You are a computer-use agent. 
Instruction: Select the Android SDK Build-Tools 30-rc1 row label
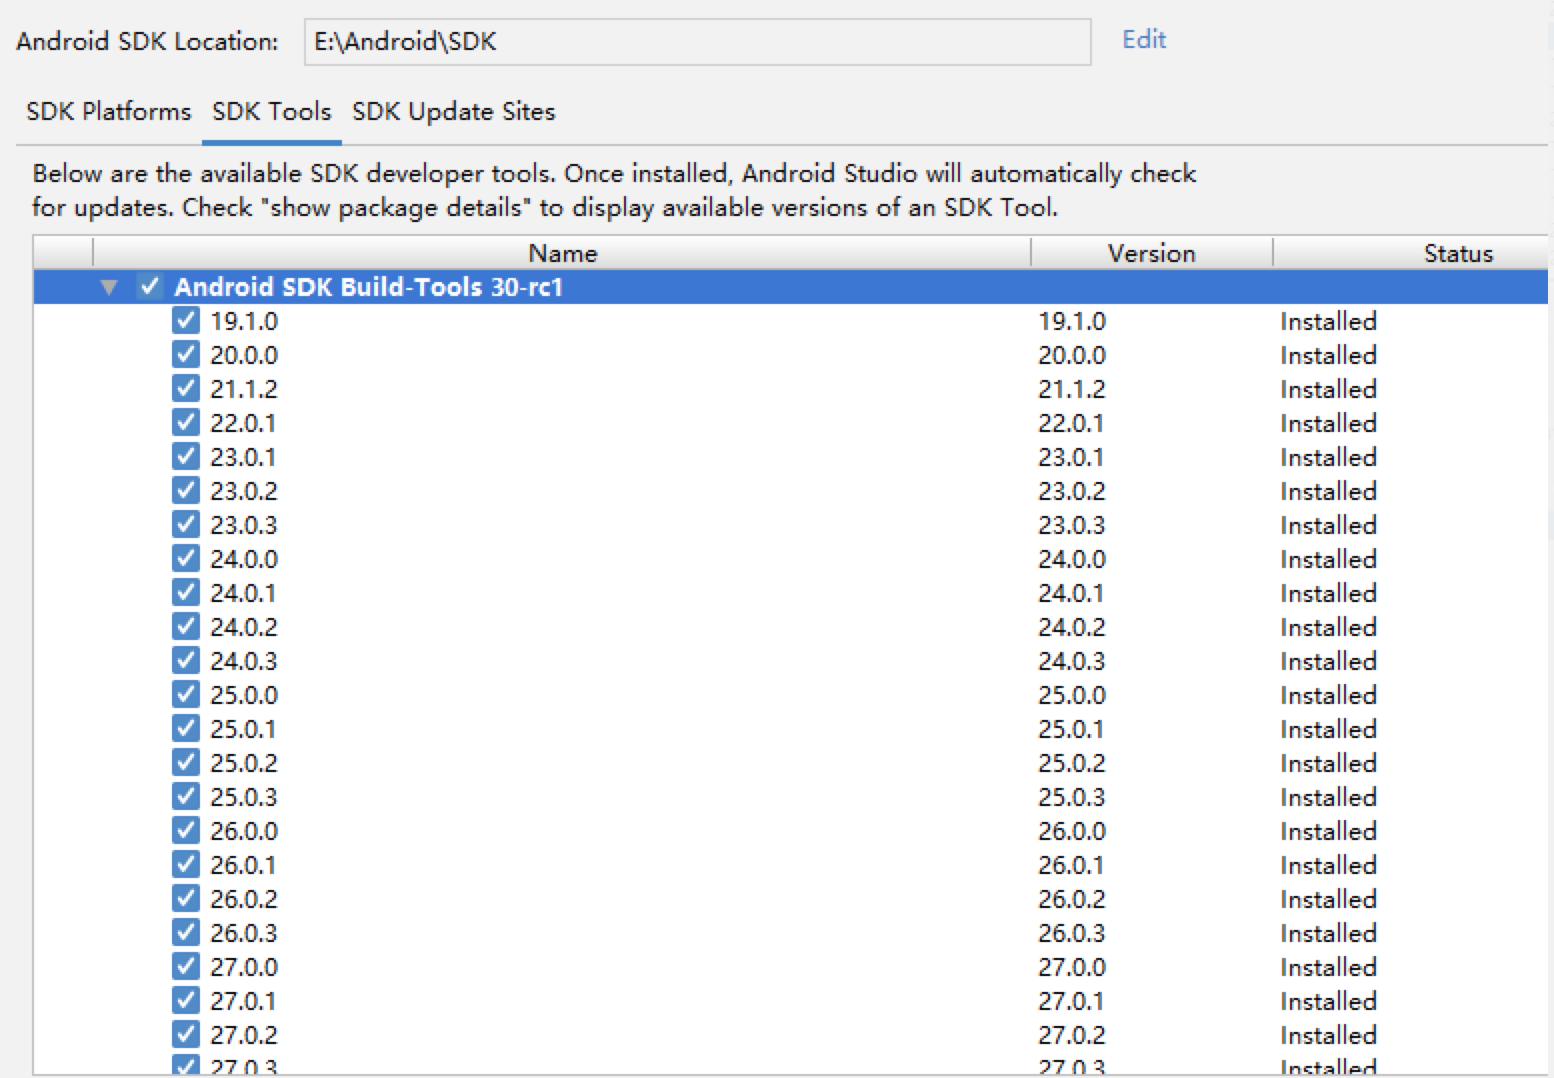[369, 287]
